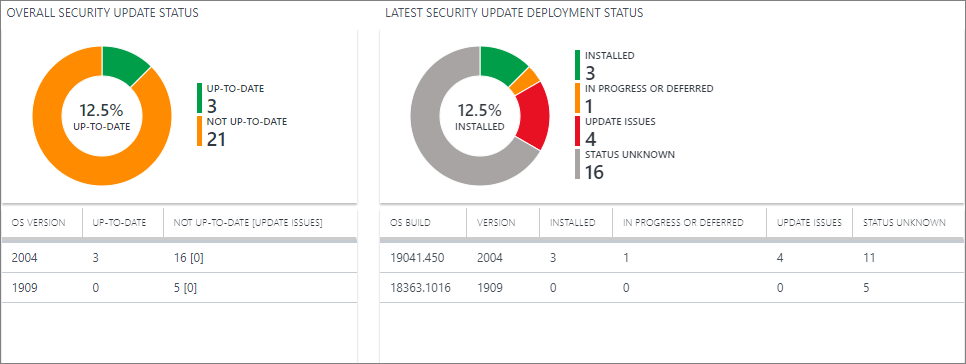
Task: Click the STATUS UNKNOWN column header
Action: pos(905,223)
